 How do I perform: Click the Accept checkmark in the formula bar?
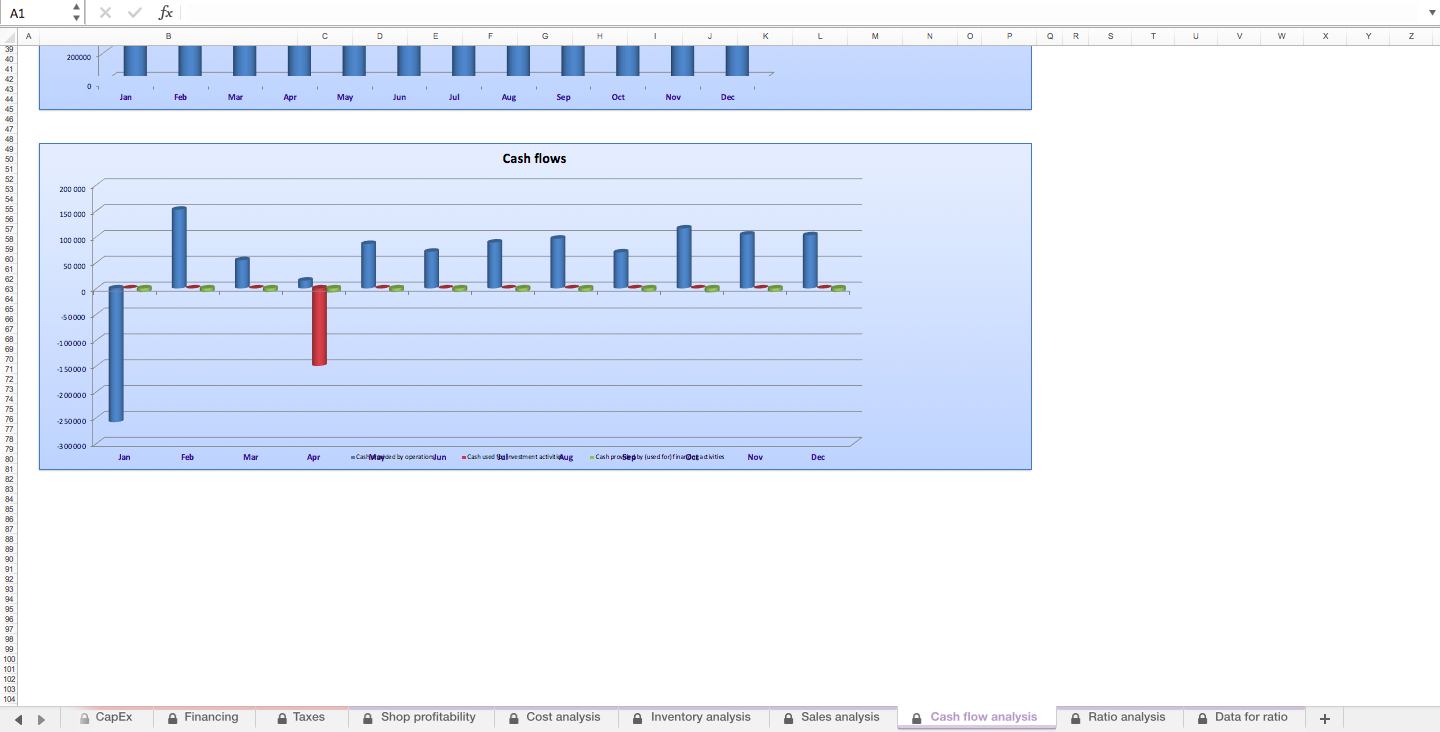[134, 12]
